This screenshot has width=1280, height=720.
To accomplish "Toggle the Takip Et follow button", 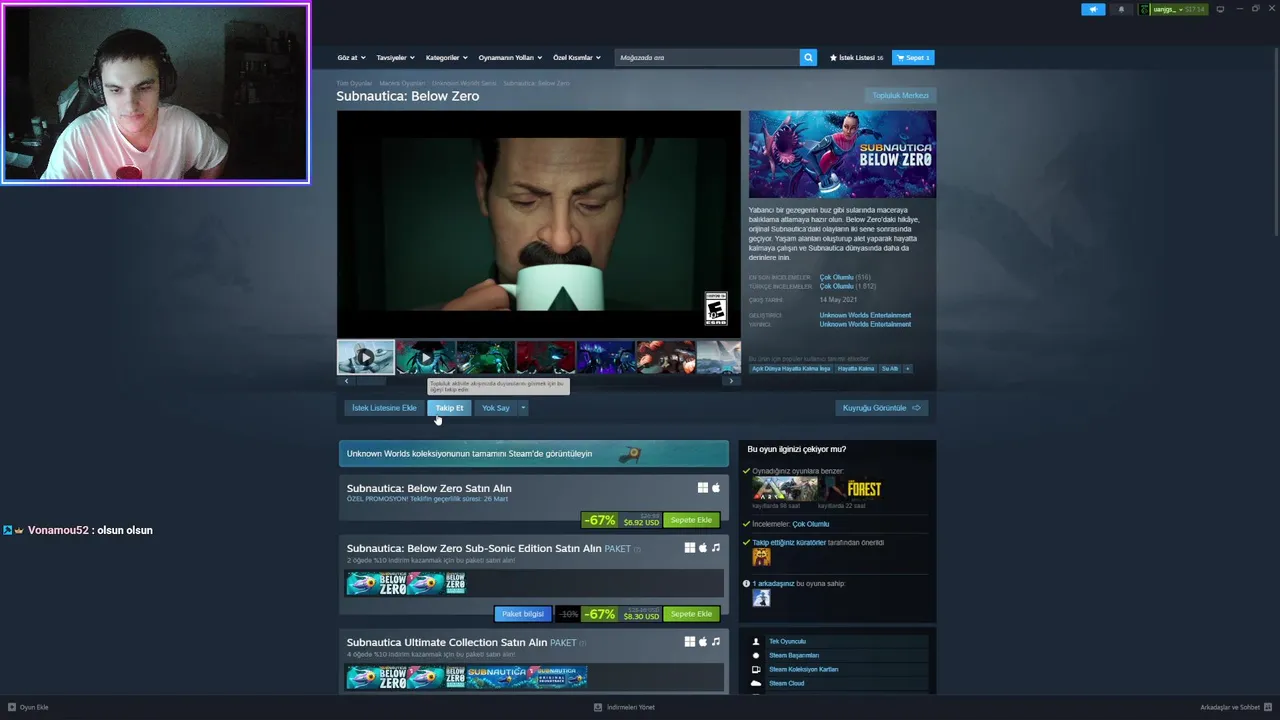I will [x=449, y=408].
